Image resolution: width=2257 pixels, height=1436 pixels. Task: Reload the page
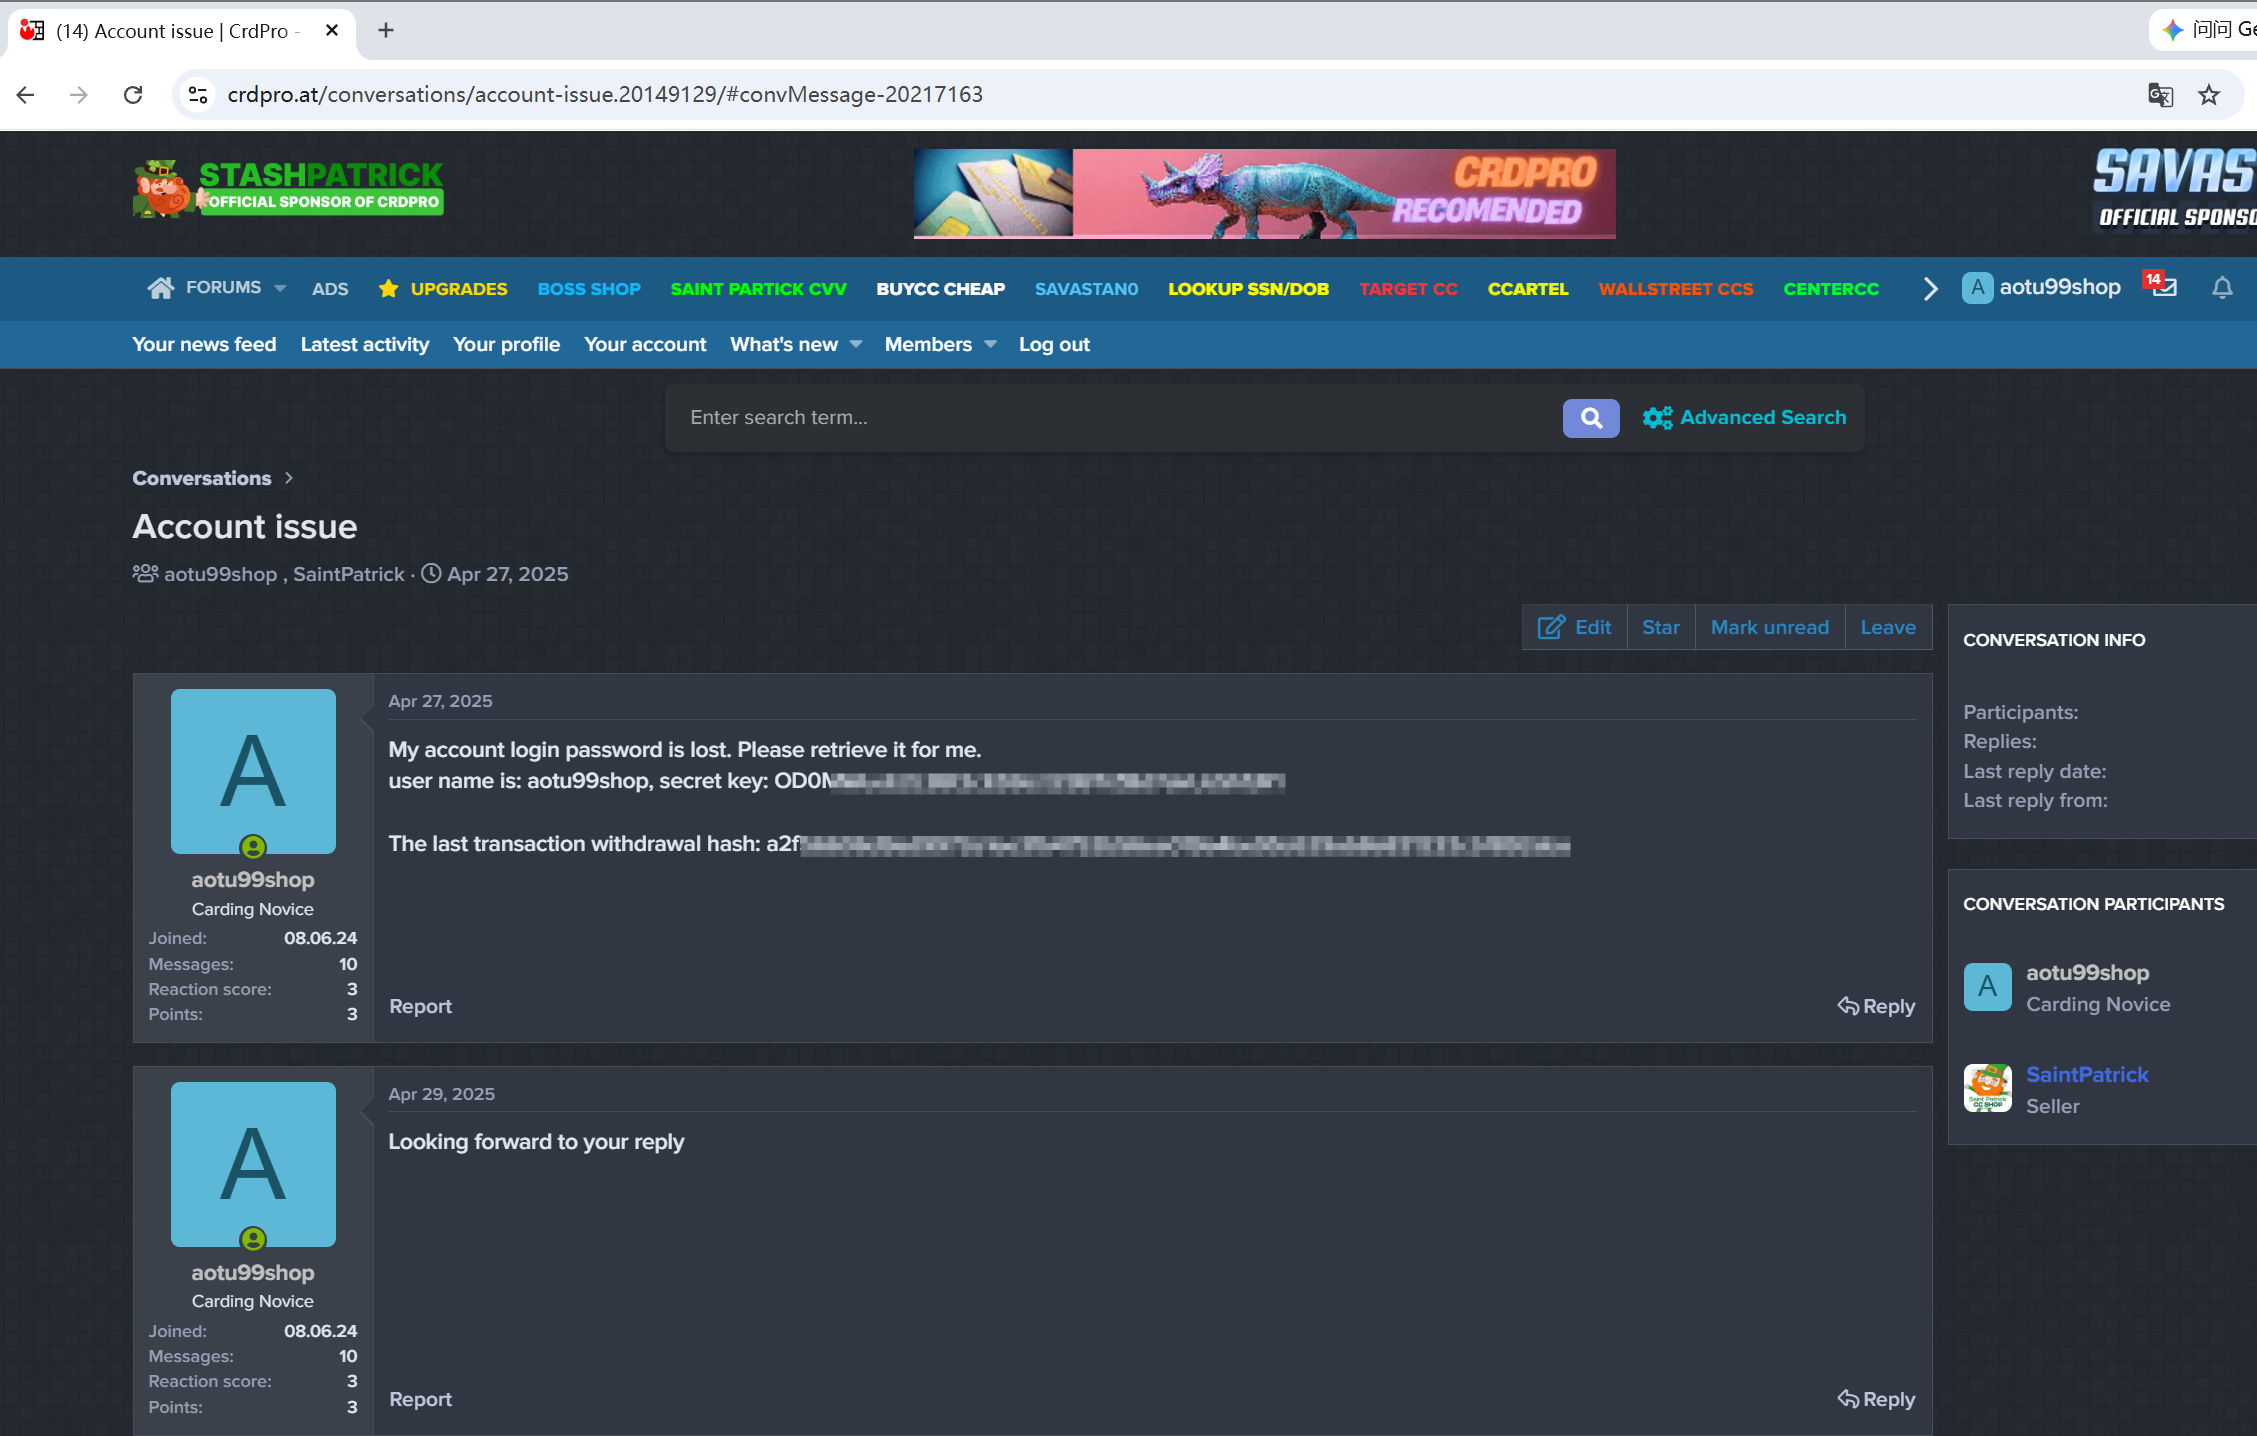[x=133, y=95]
